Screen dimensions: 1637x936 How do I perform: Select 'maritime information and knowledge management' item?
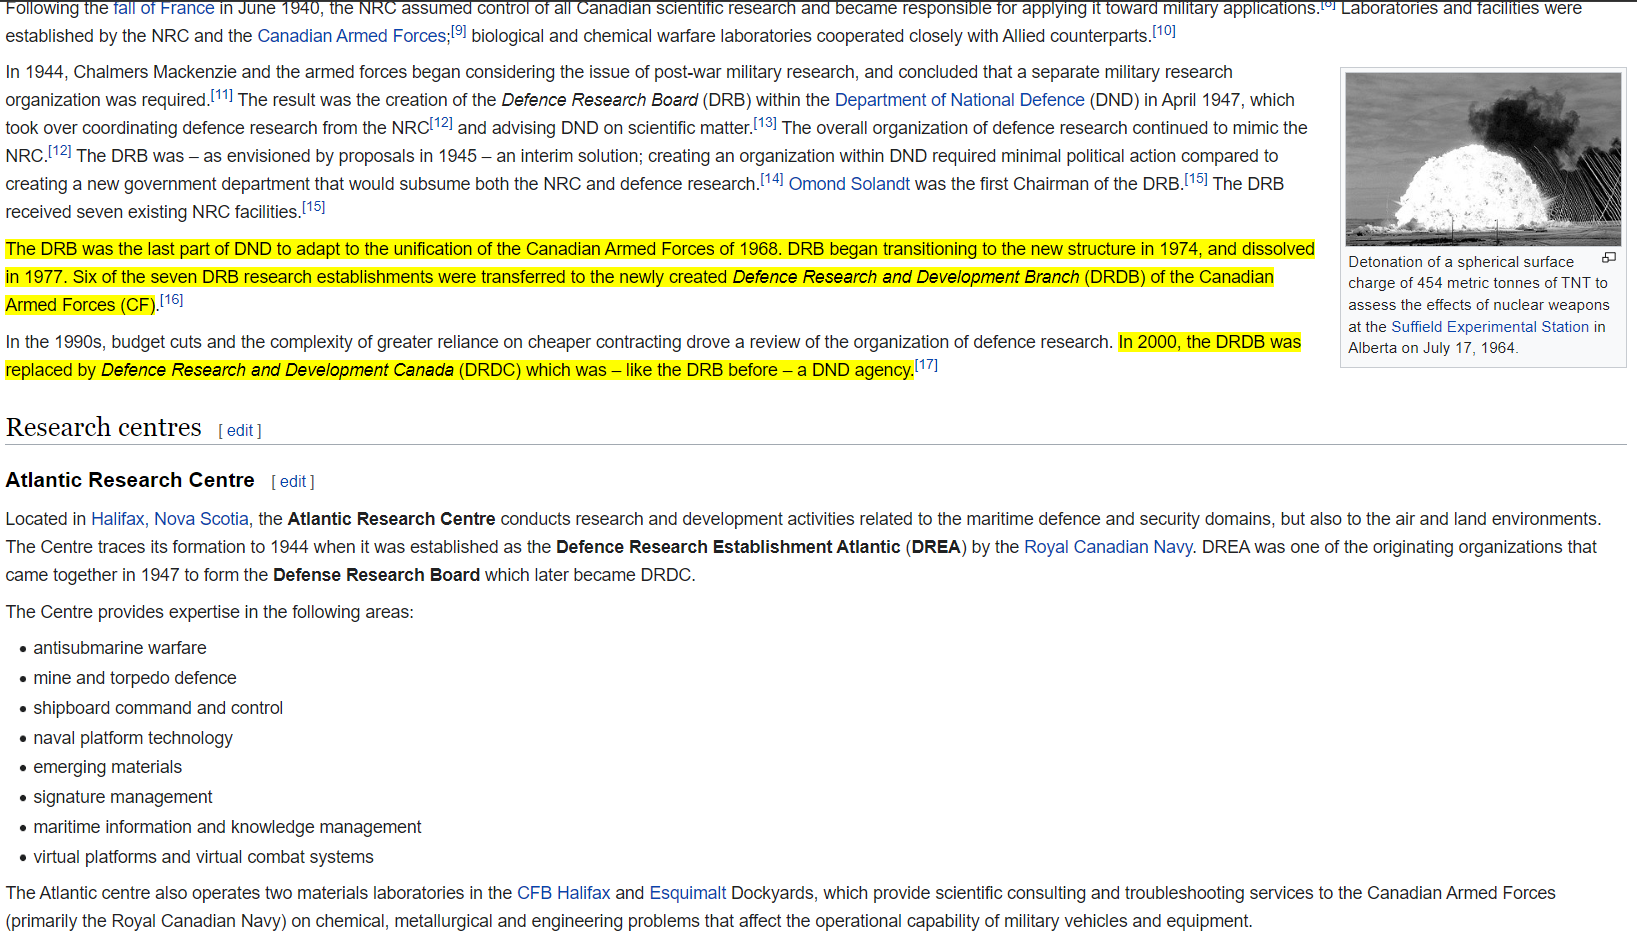pyautogui.click(x=227, y=827)
